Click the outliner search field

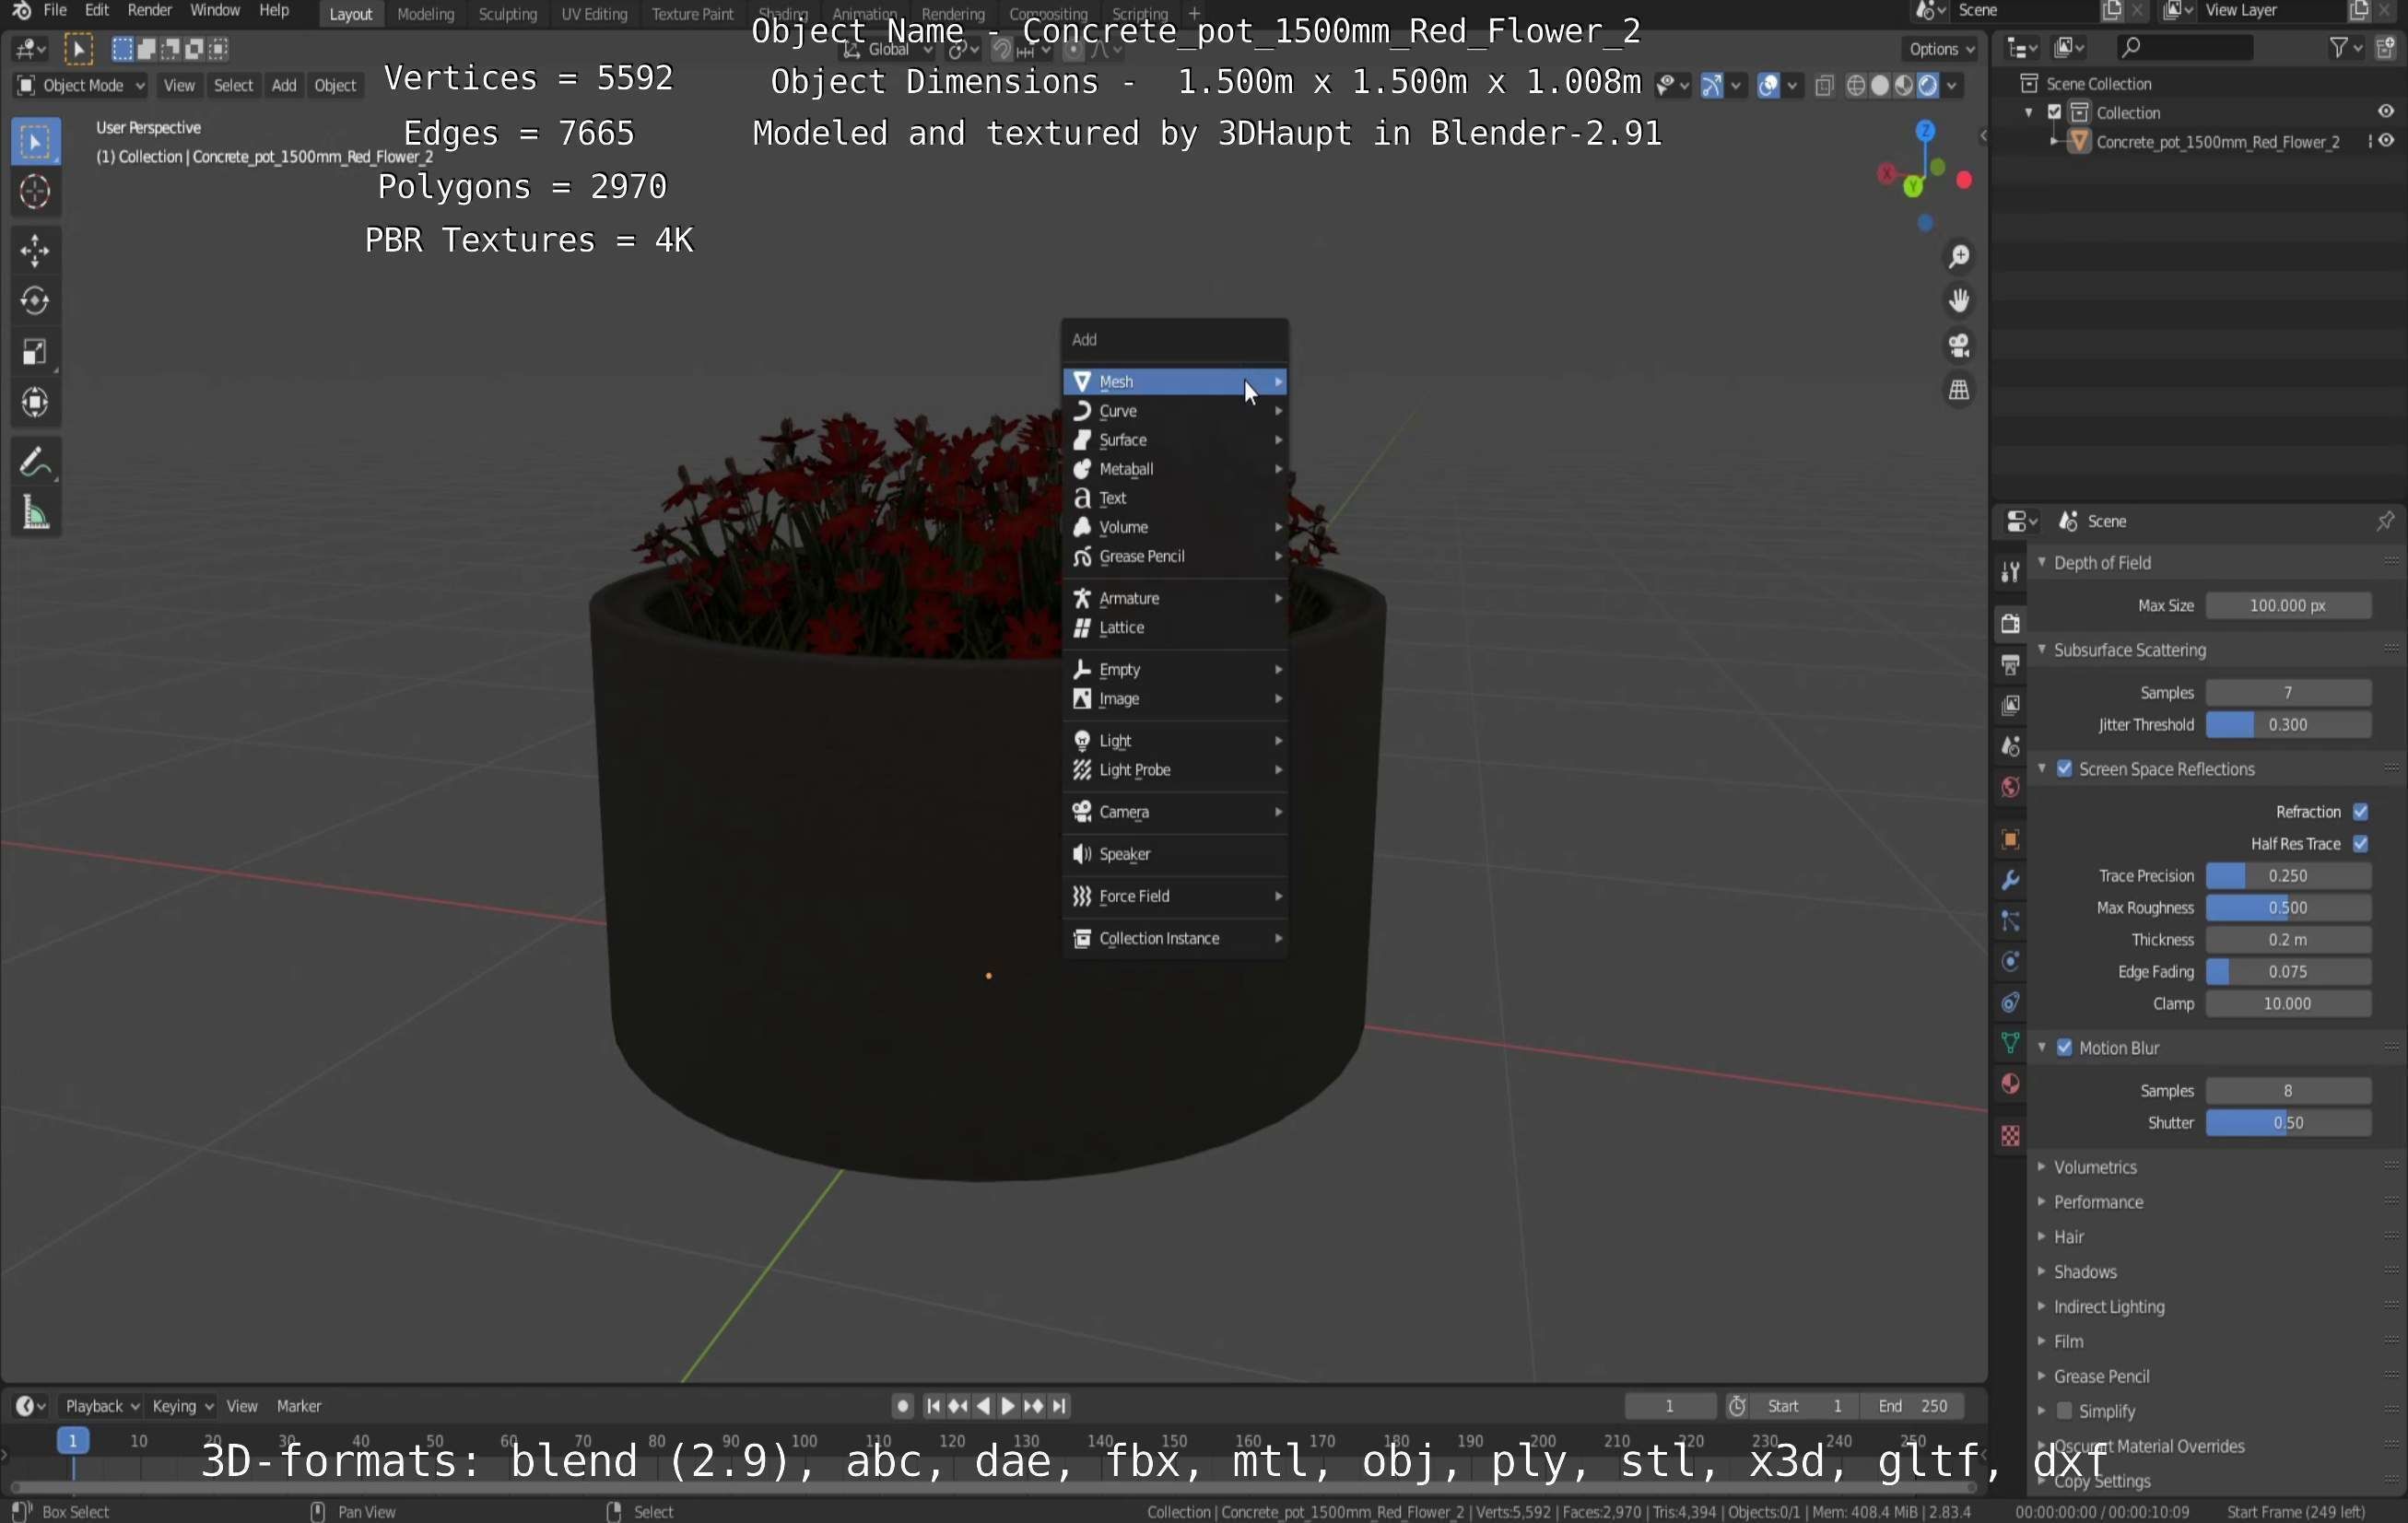coord(2184,47)
